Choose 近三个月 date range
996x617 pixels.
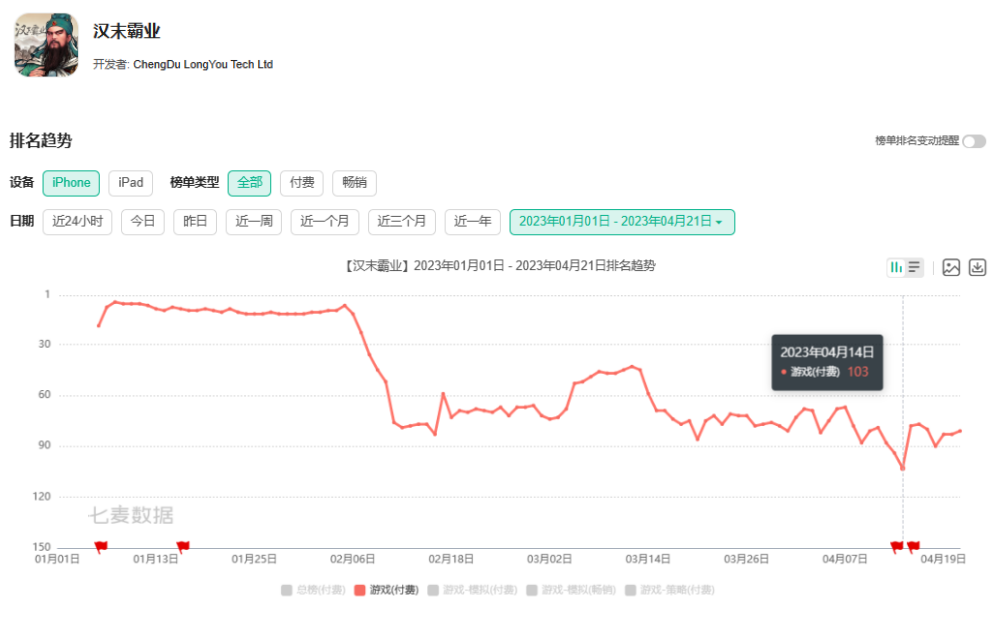click(402, 222)
